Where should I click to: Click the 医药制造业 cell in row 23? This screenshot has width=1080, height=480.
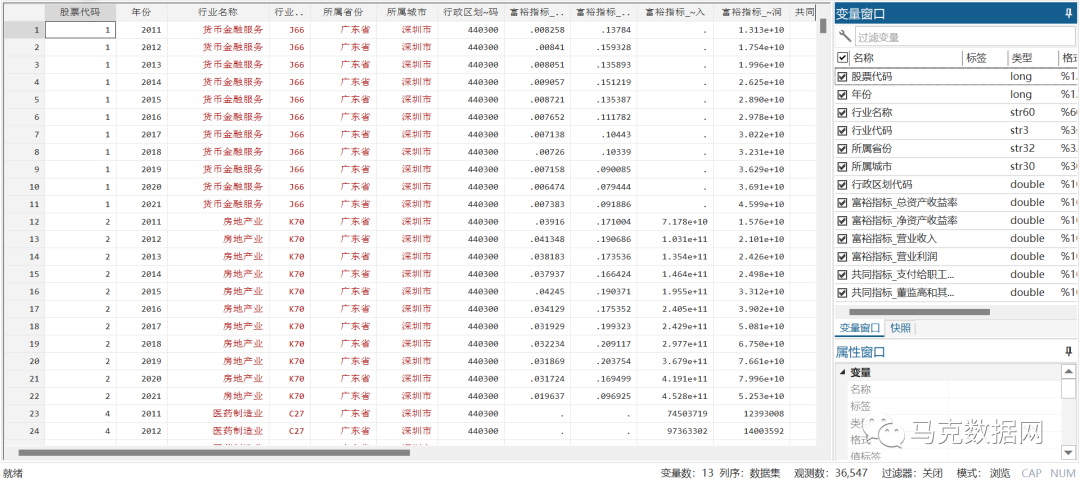[218, 413]
